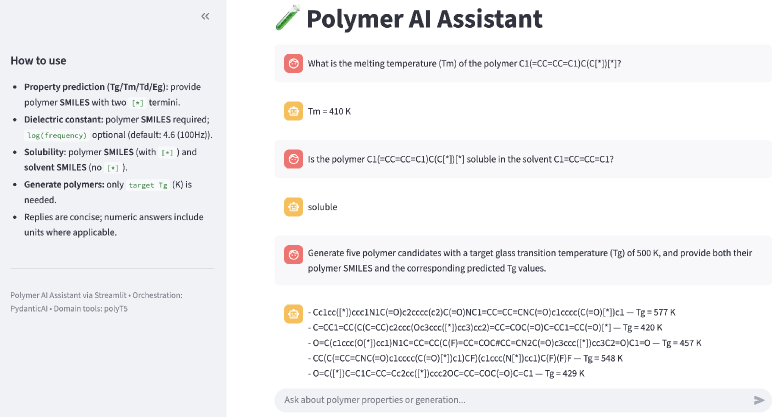Click the user avatar beside the solubility question
Image resolution: width=777 pixels, height=417 pixels.
pos(293,159)
